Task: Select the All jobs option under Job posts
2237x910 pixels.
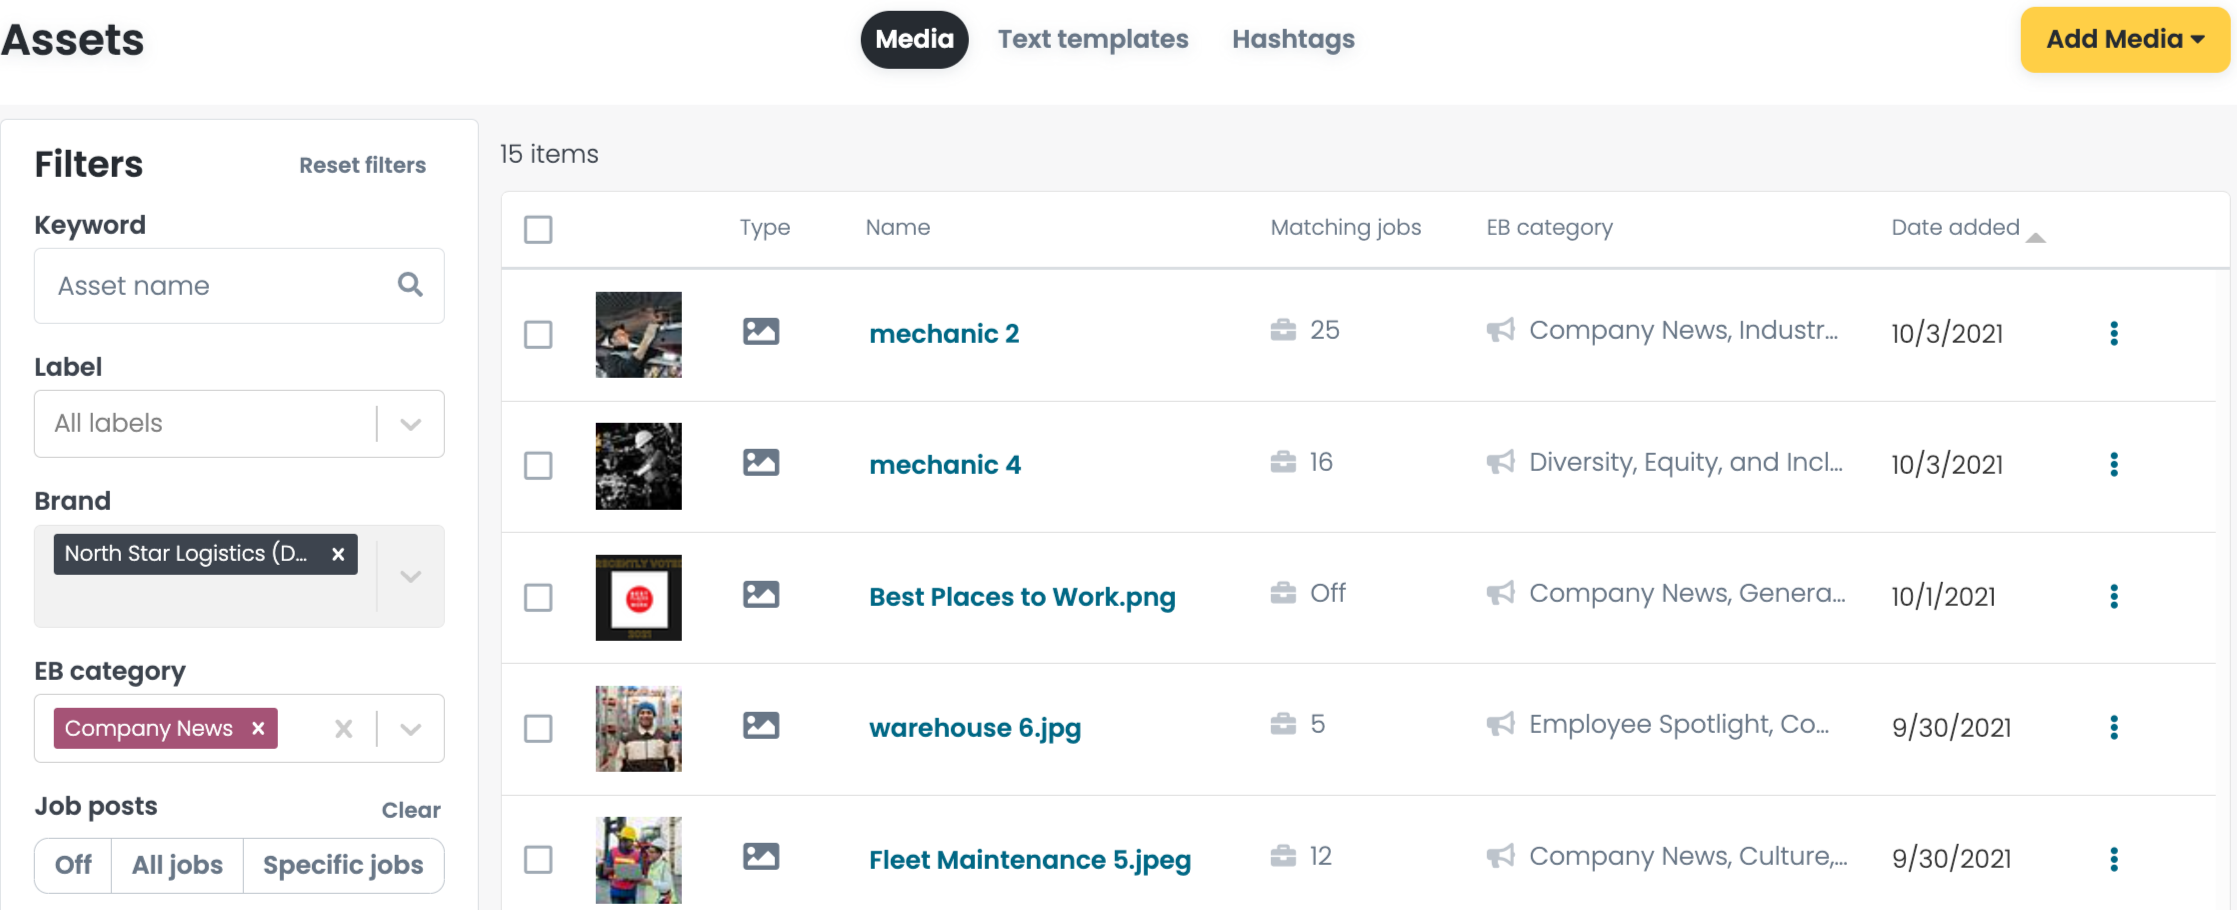Action: (x=177, y=865)
